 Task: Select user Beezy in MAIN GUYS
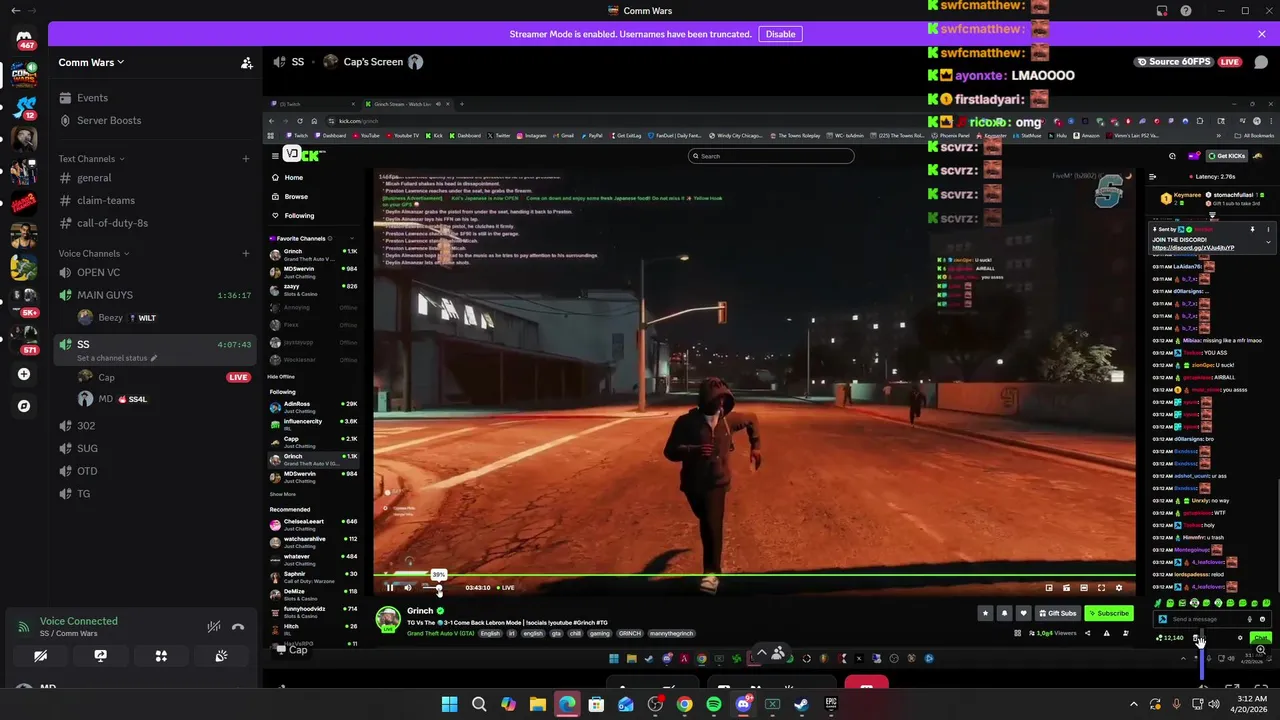[x=163, y=318]
